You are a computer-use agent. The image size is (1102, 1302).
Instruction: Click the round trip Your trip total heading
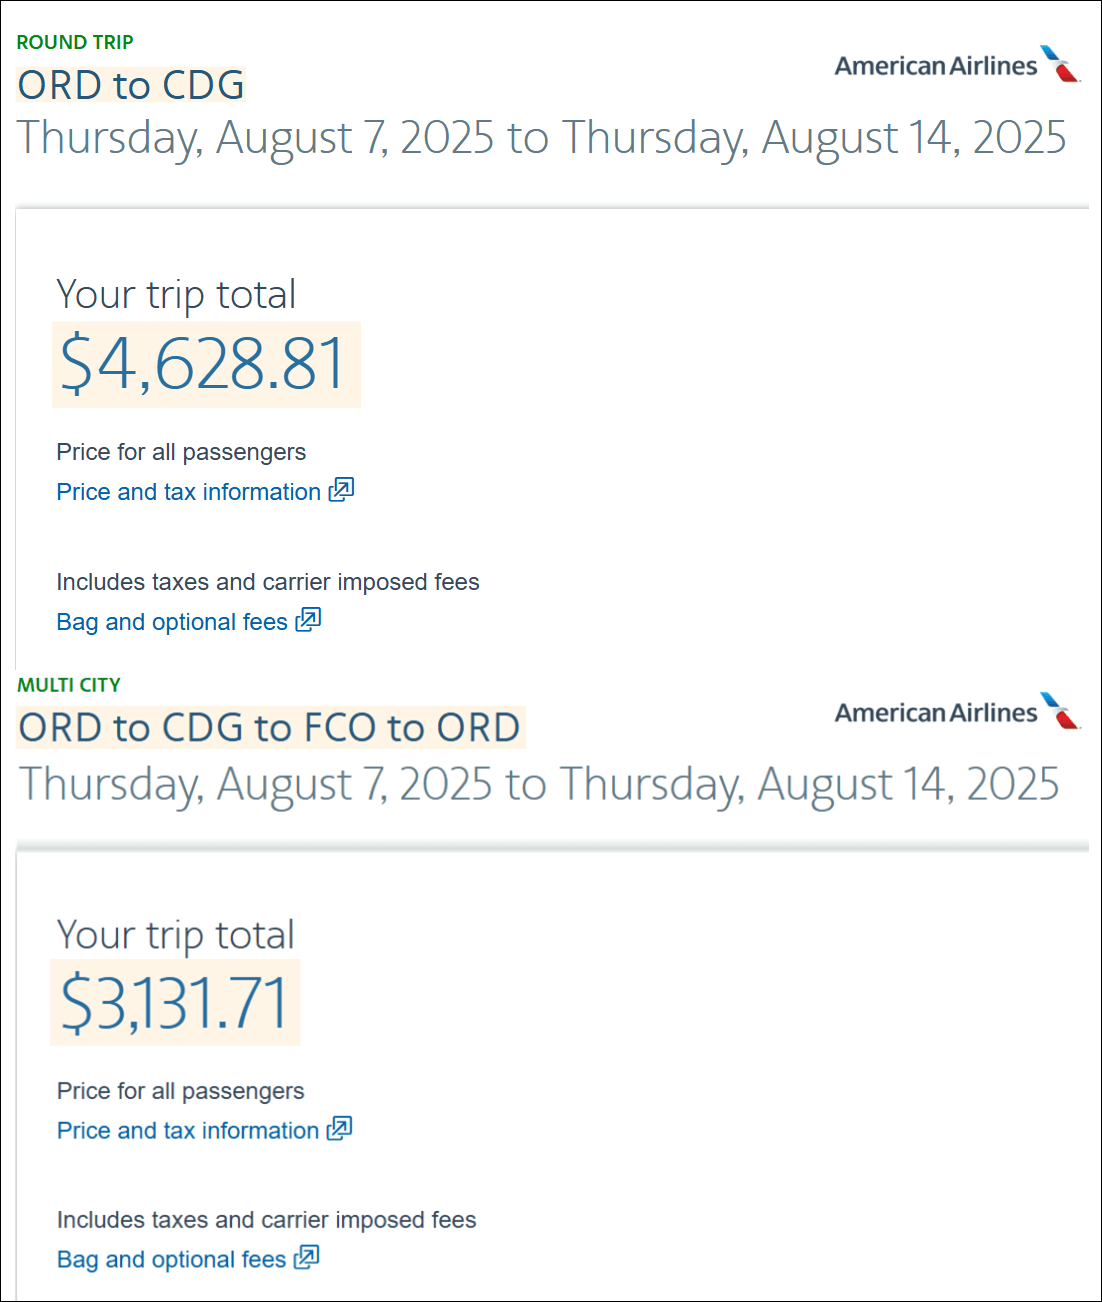[176, 294]
